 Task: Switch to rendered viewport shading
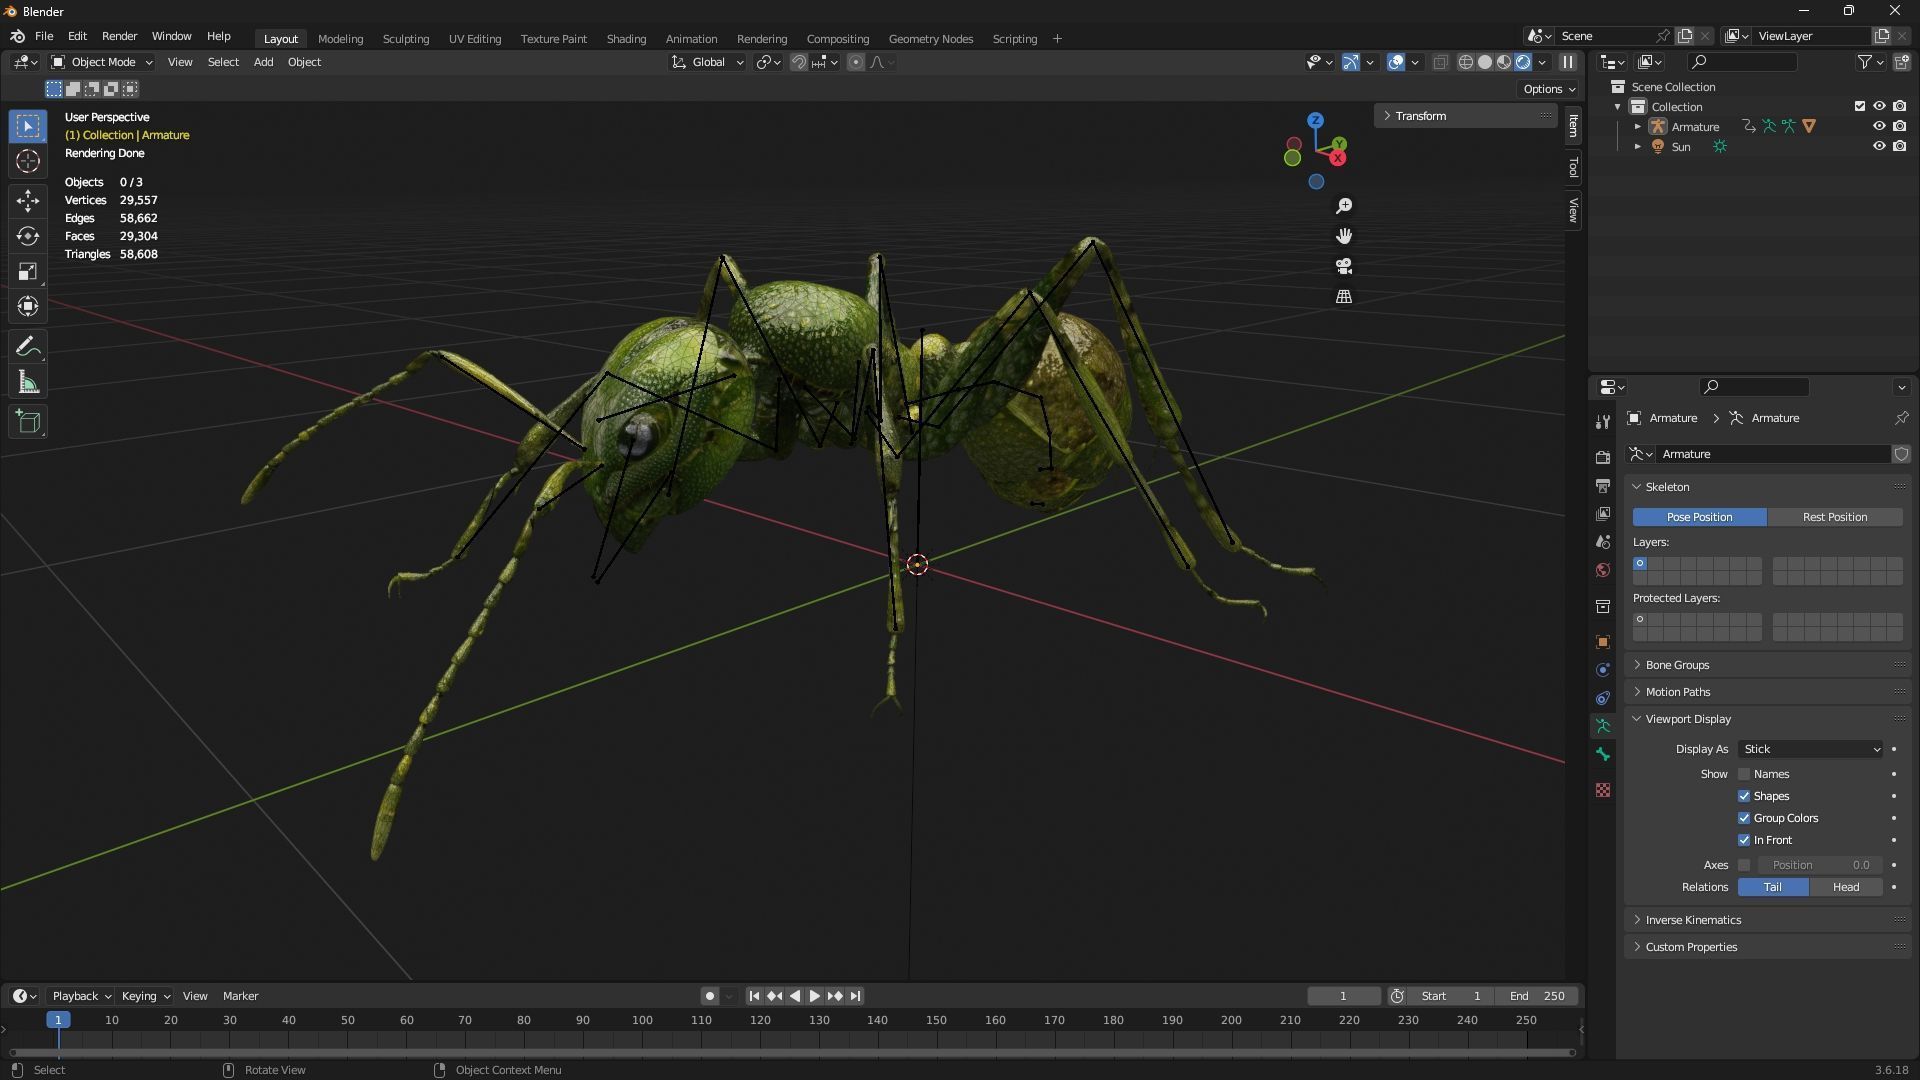click(1523, 62)
